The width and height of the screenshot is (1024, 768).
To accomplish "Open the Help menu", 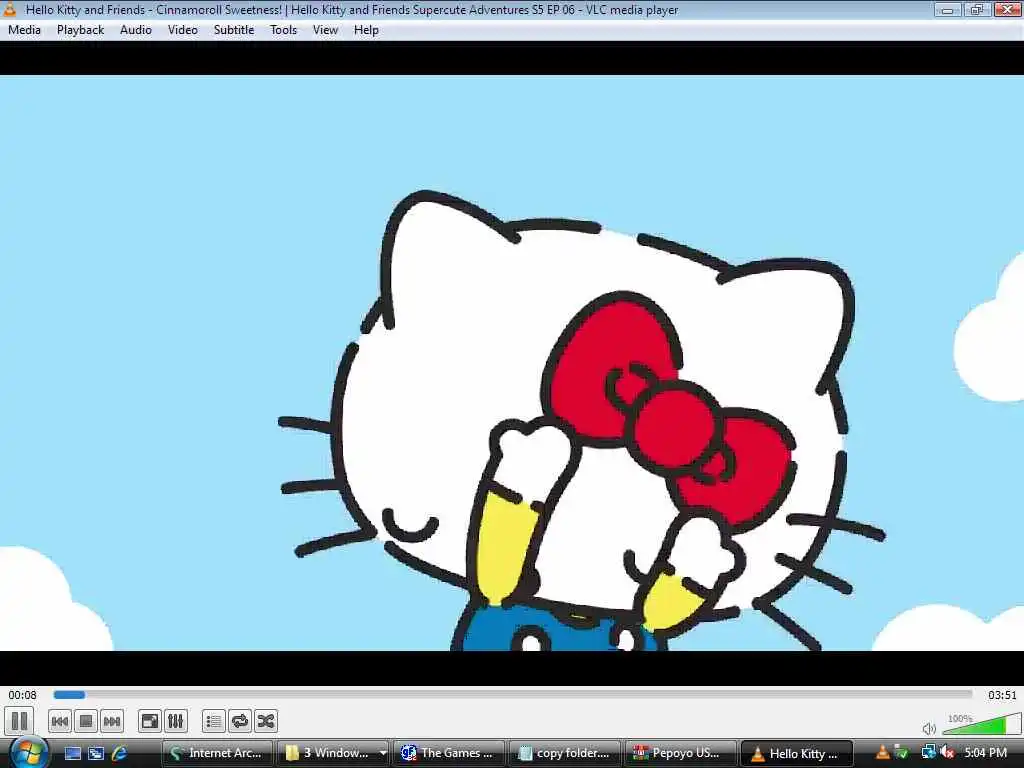I will pyautogui.click(x=366, y=30).
